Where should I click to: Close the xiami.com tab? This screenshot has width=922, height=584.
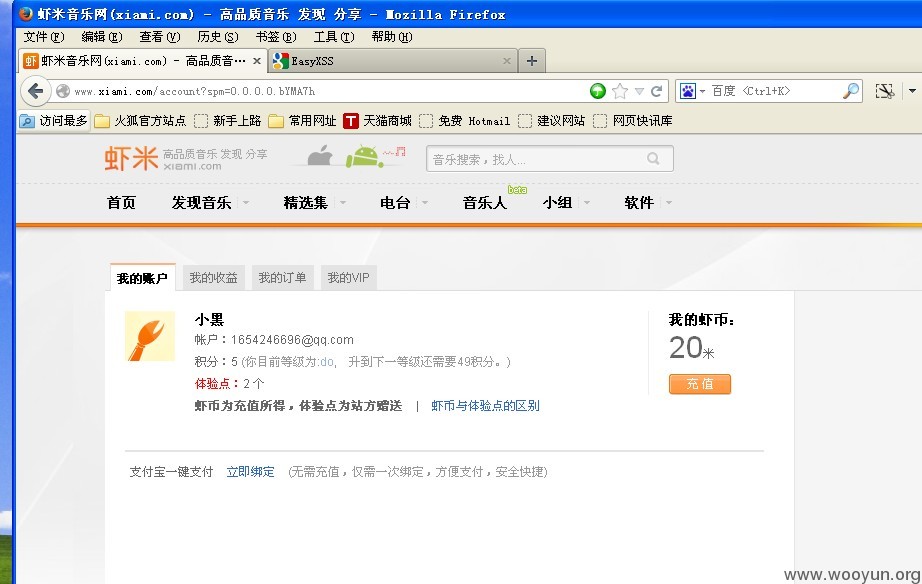click(257, 61)
